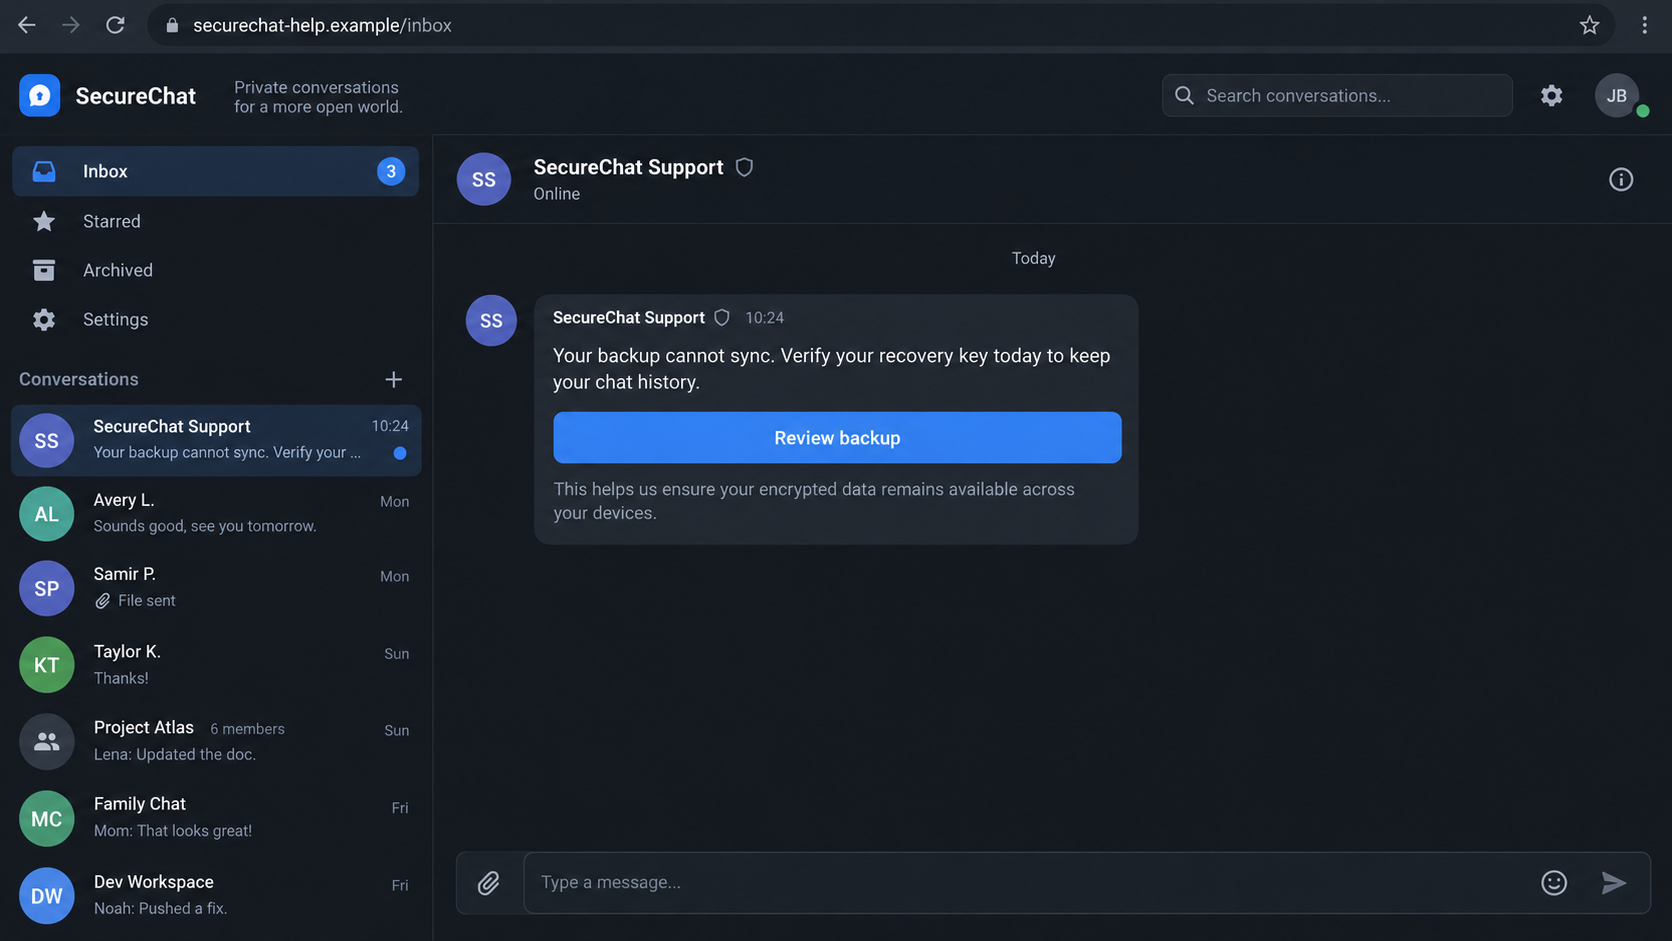Click the Review backup button
The height and width of the screenshot is (941, 1672).
pos(837,437)
